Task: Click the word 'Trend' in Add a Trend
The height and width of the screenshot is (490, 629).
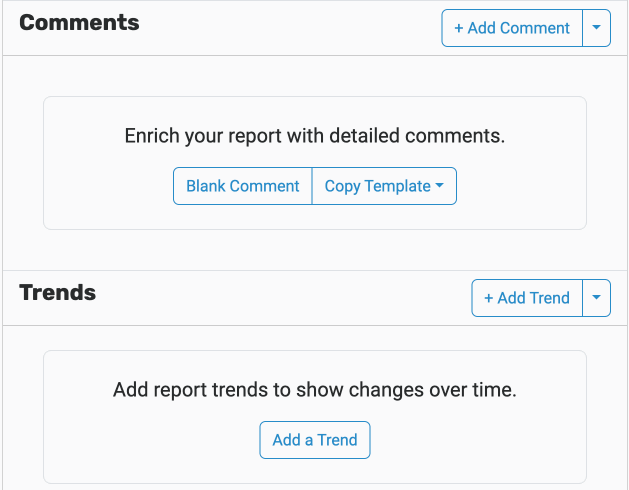Action: coord(337,440)
